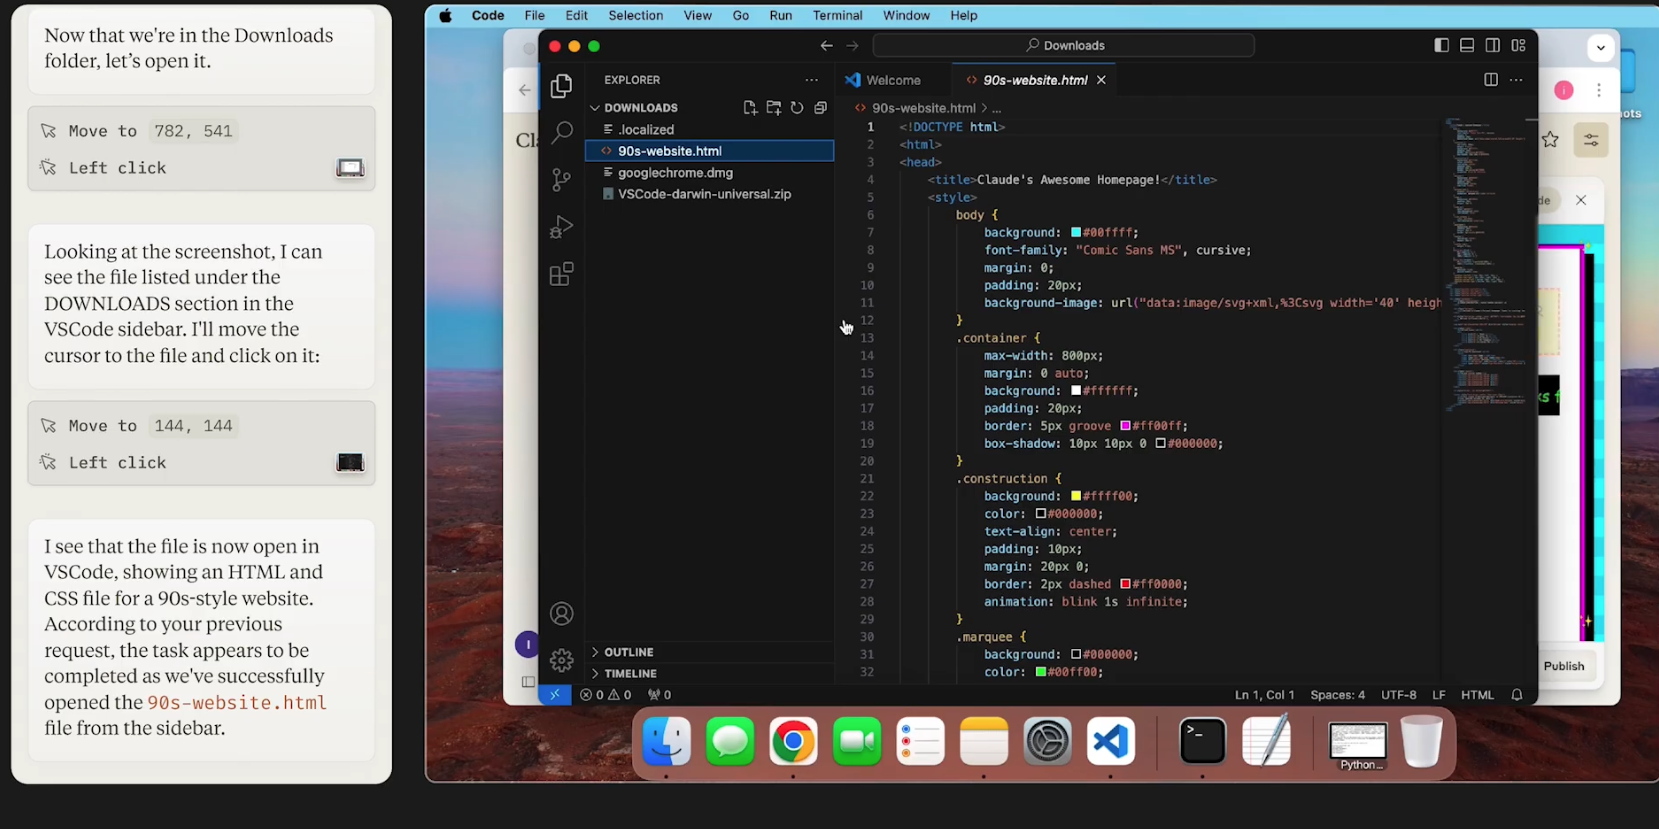Click the HTML language mode in status bar

pos(1477,695)
